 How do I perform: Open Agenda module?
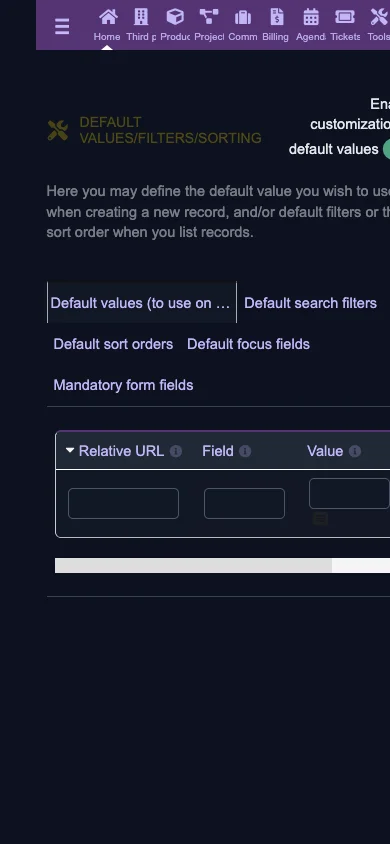coord(310,25)
